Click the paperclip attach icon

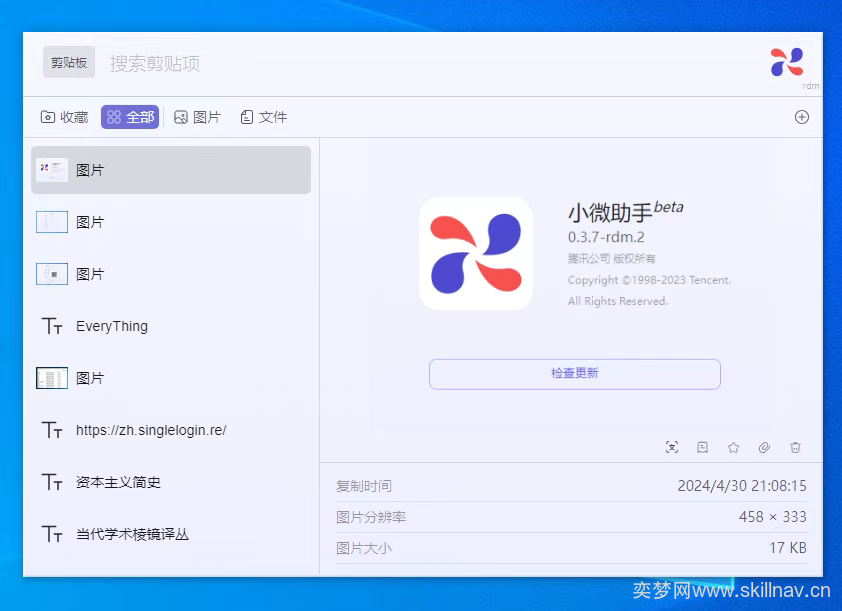coord(764,447)
